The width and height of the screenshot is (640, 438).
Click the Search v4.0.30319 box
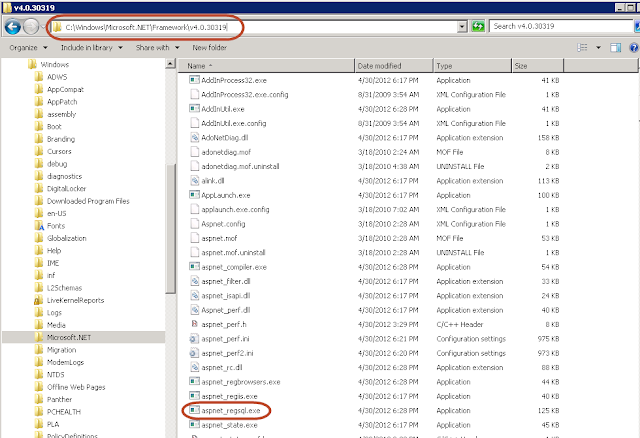pyautogui.click(x=561, y=26)
